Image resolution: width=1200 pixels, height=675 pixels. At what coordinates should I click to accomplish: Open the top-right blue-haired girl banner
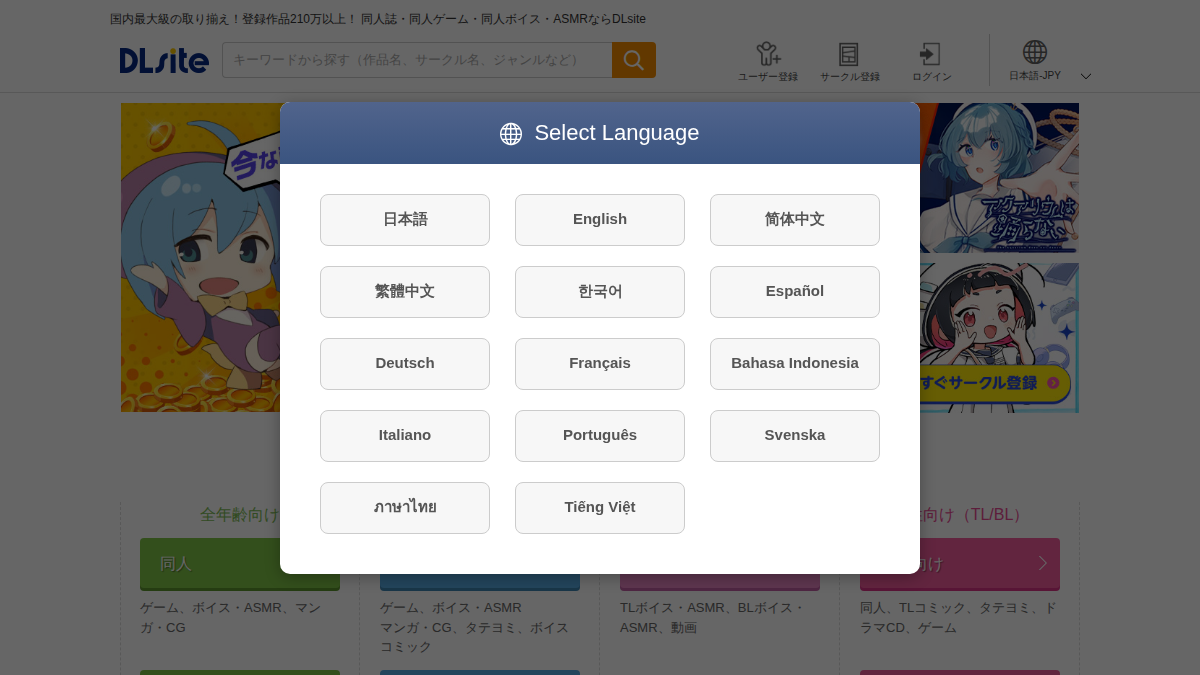[x=999, y=178]
